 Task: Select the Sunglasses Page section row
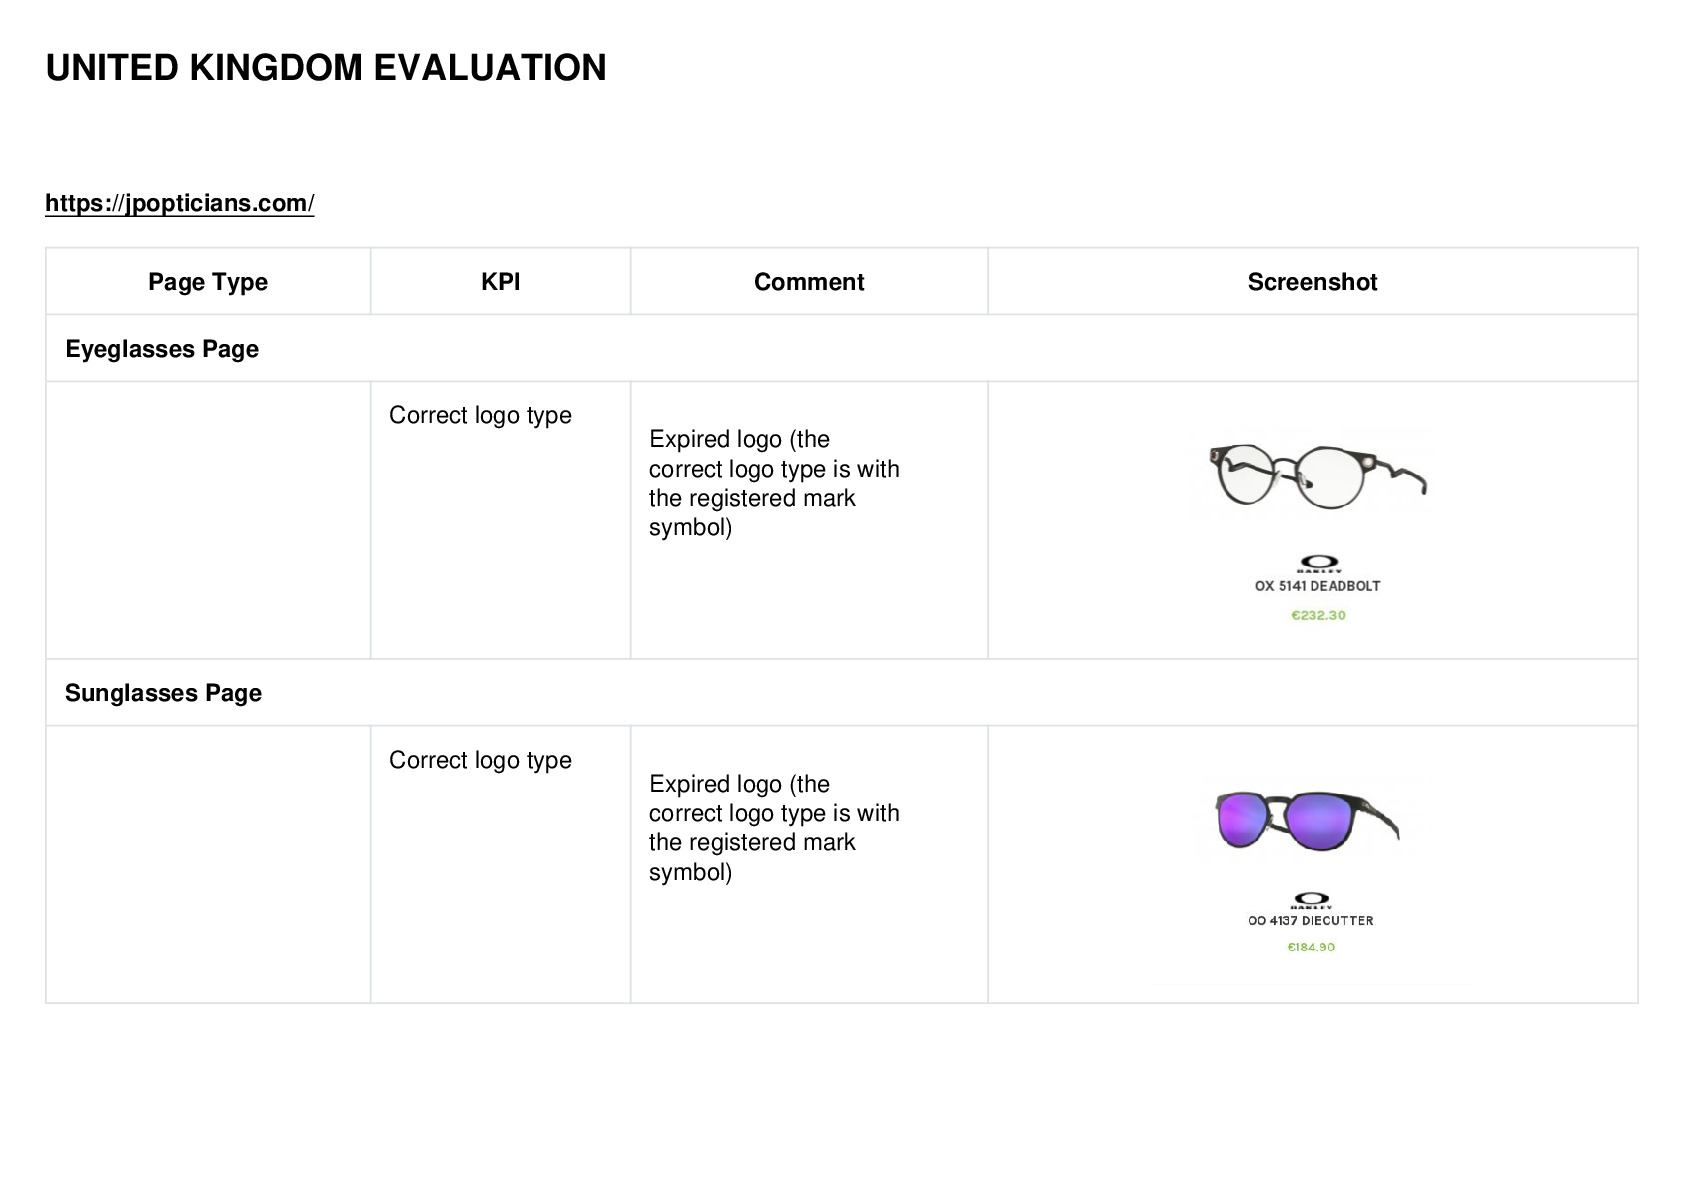tap(842, 692)
